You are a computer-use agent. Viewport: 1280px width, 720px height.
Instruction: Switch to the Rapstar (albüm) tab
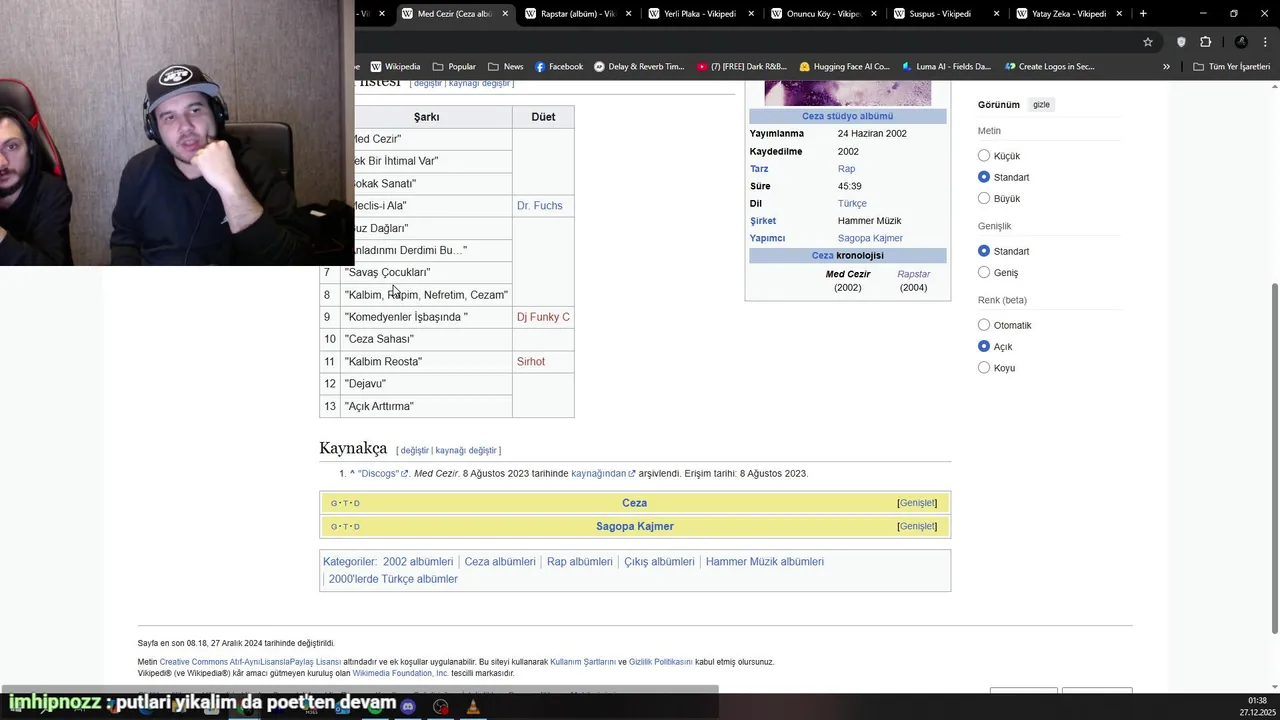tap(575, 14)
